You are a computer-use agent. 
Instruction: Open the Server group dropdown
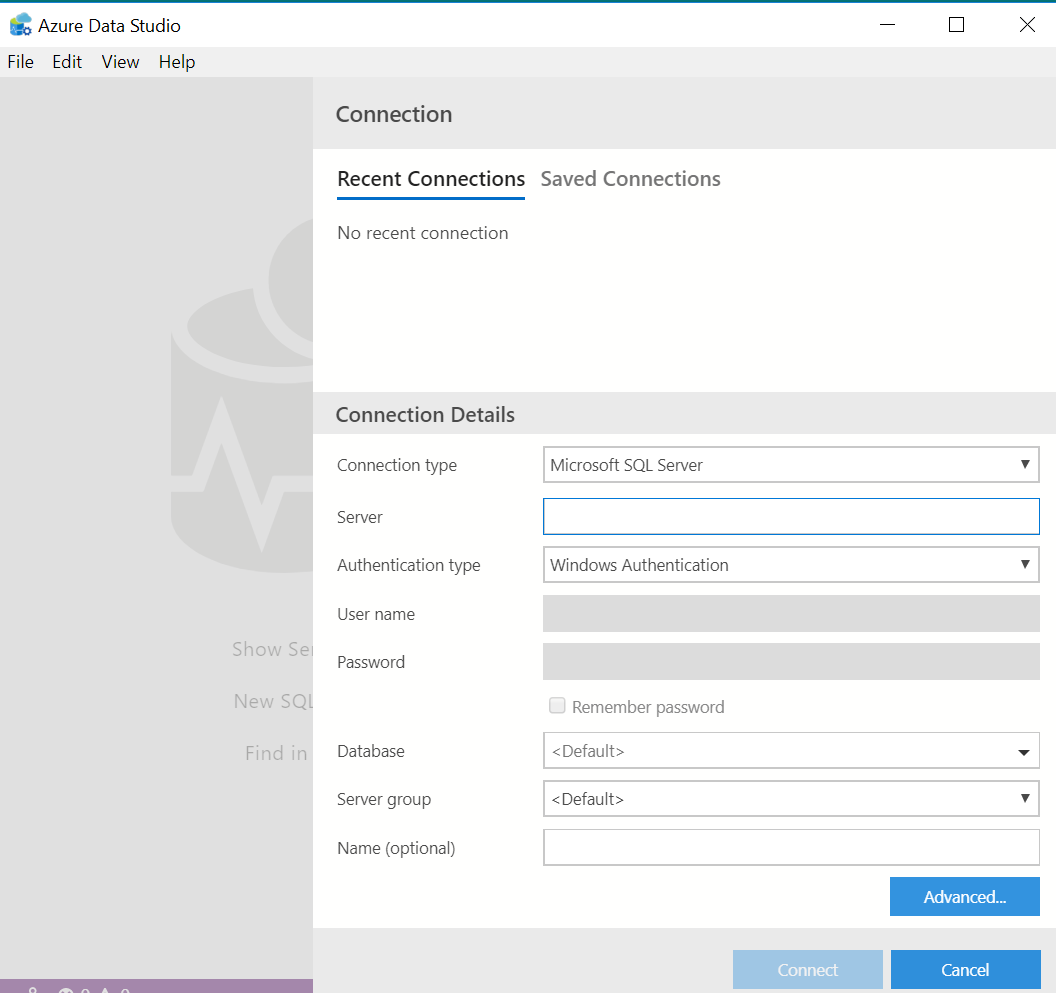[790, 799]
